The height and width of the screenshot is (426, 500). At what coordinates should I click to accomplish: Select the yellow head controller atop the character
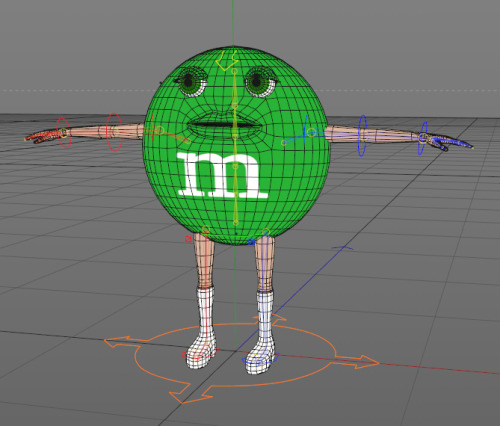click(227, 60)
